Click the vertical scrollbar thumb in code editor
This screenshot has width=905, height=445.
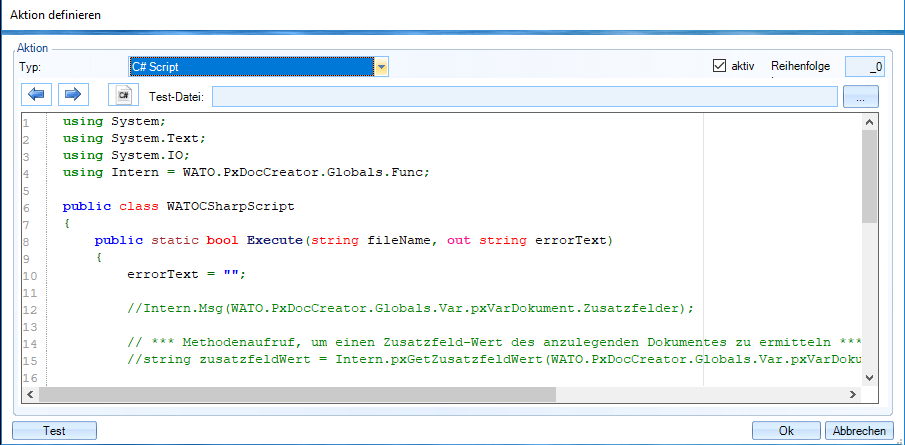click(869, 175)
